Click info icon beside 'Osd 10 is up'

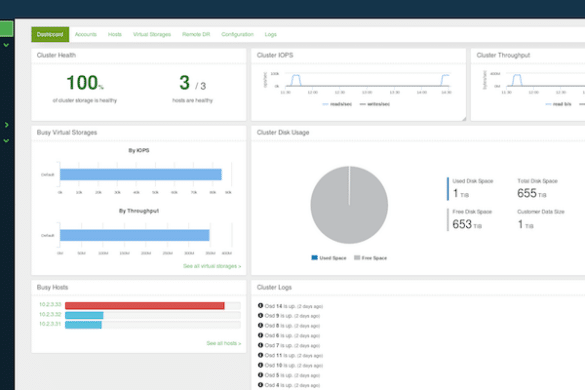(x=260, y=365)
